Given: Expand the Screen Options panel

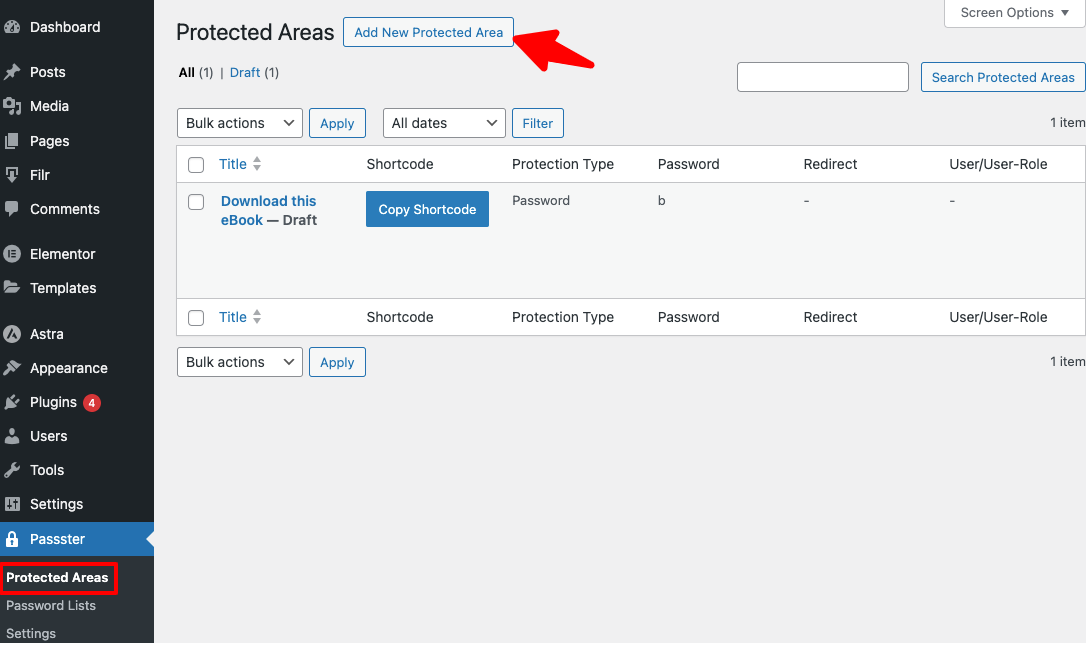Looking at the screenshot, I should pos(1013,13).
